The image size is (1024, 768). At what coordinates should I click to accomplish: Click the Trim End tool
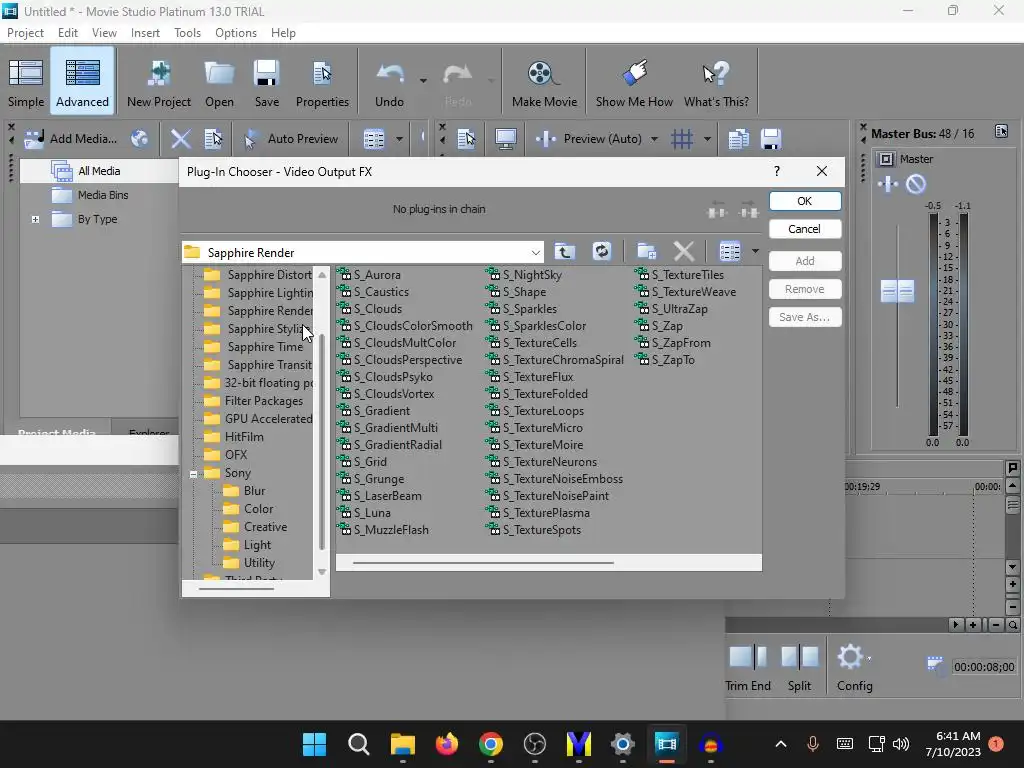pyautogui.click(x=748, y=667)
